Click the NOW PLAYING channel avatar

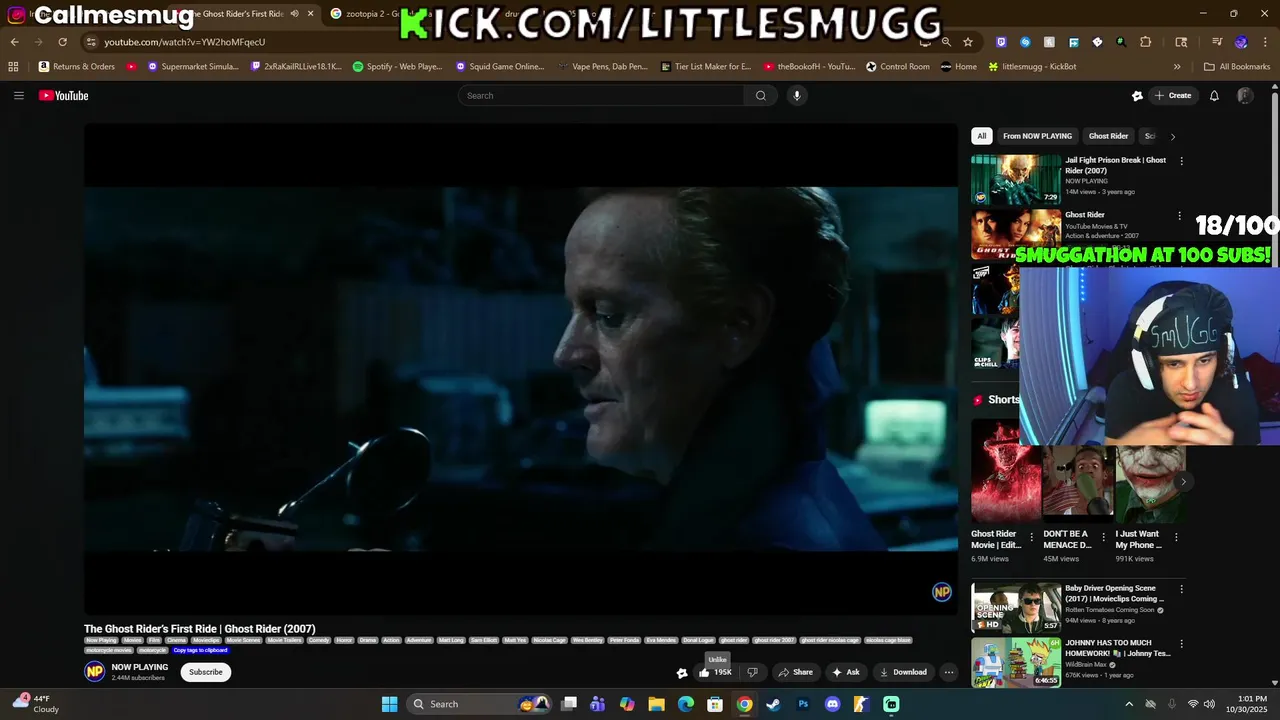point(94,672)
